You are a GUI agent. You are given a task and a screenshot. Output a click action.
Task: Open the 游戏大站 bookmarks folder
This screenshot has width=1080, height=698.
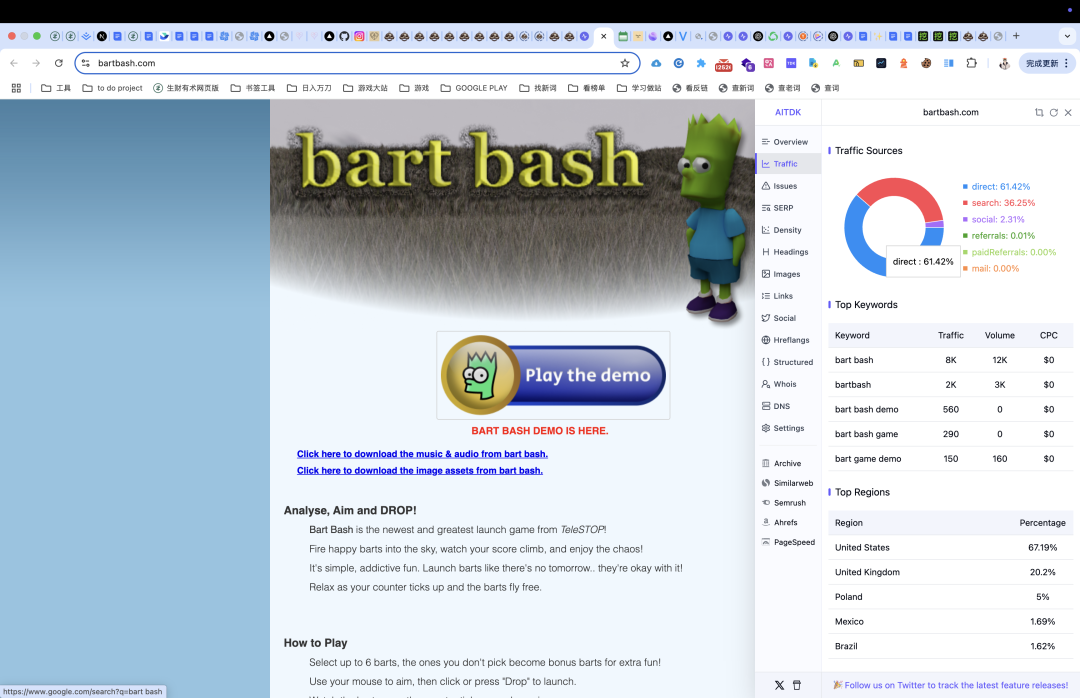click(365, 88)
